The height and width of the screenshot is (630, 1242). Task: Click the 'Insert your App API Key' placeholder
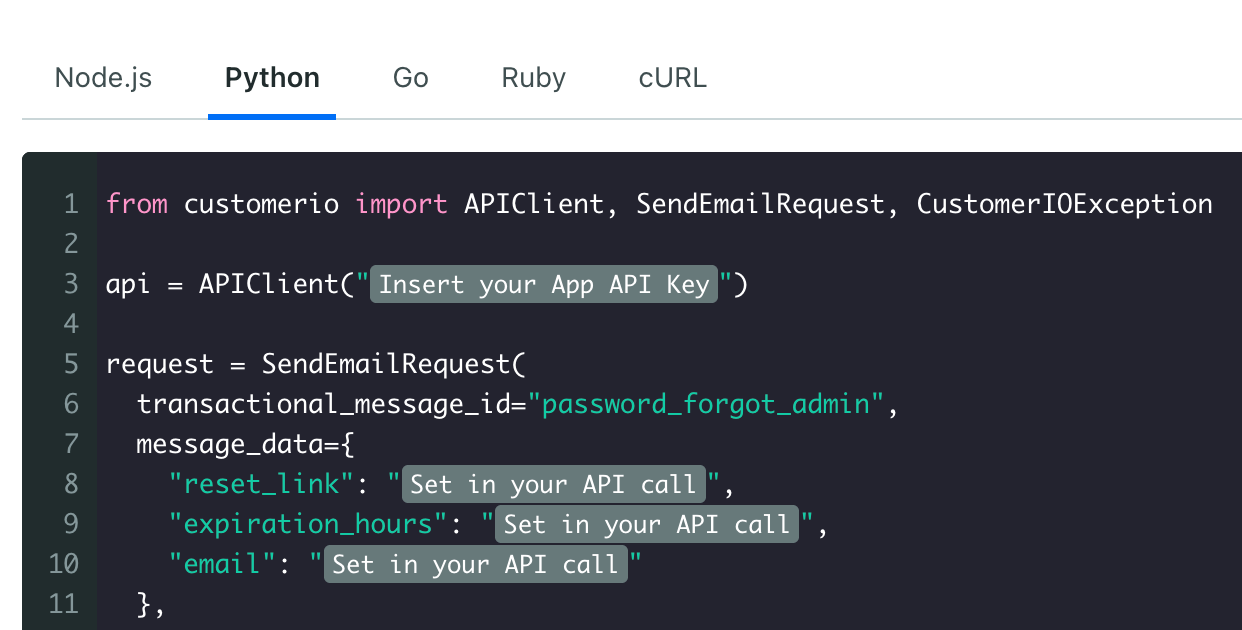click(544, 285)
